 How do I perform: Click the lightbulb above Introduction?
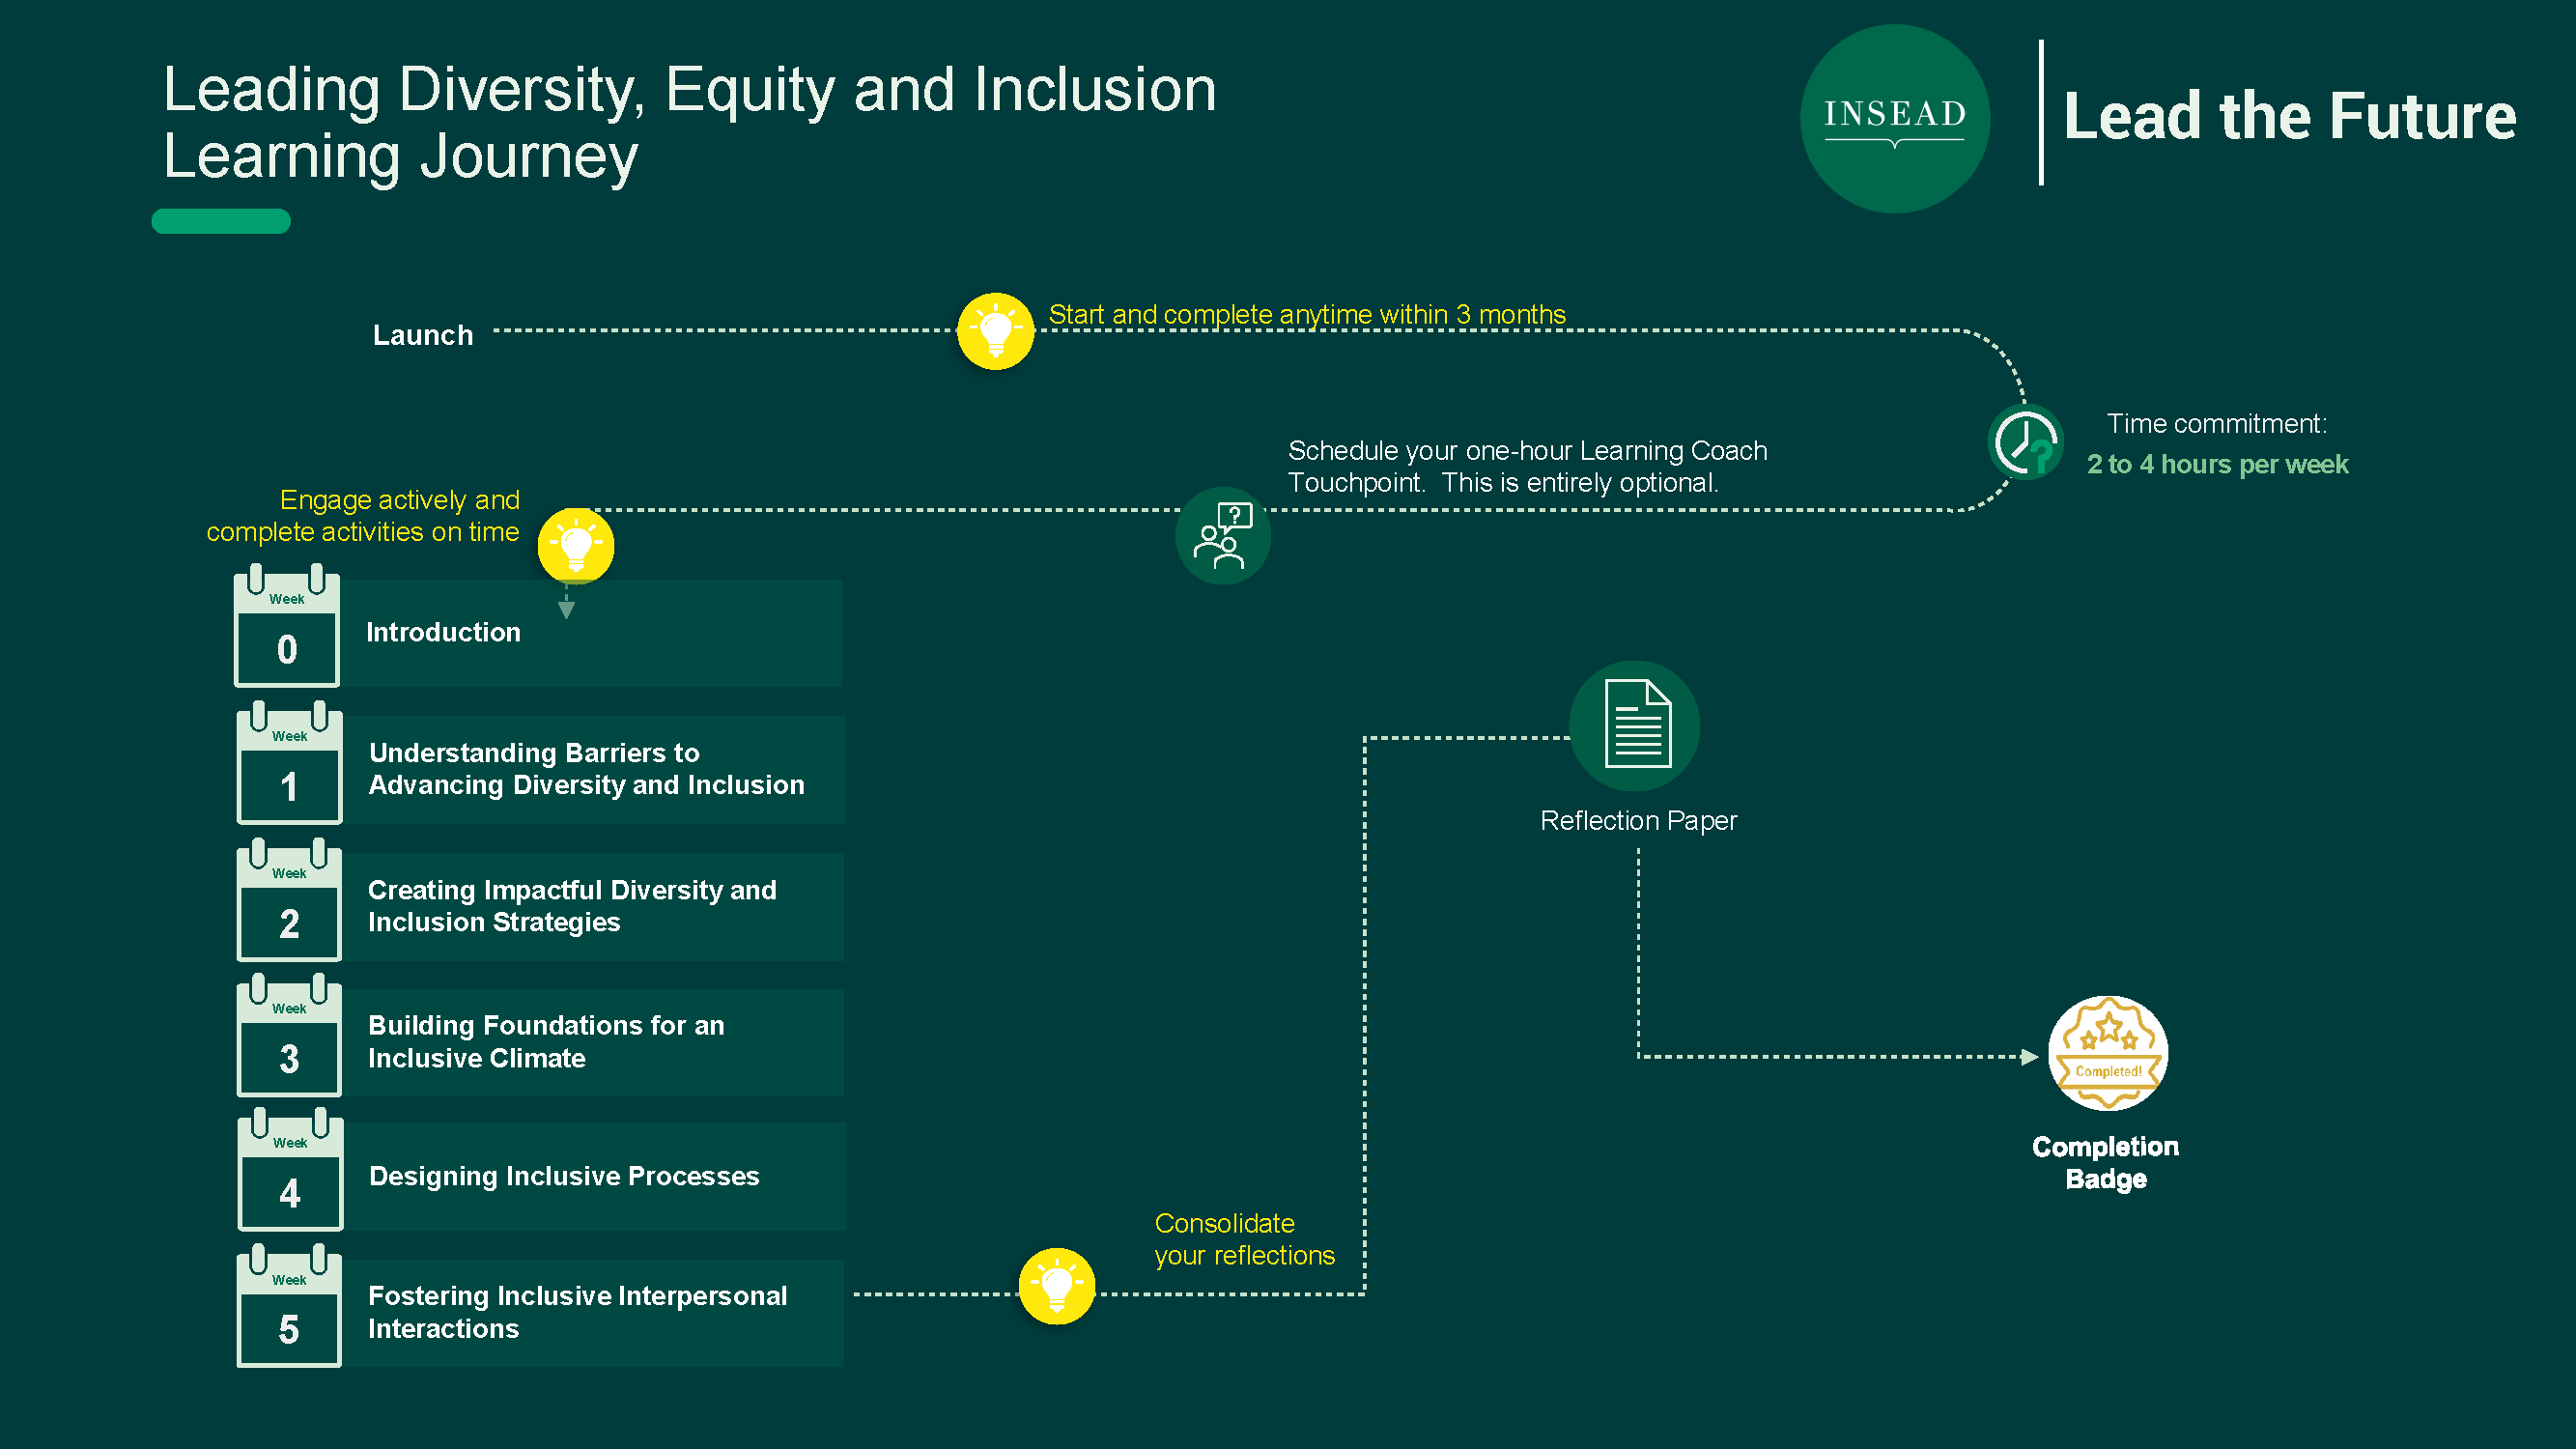click(576, 546)
